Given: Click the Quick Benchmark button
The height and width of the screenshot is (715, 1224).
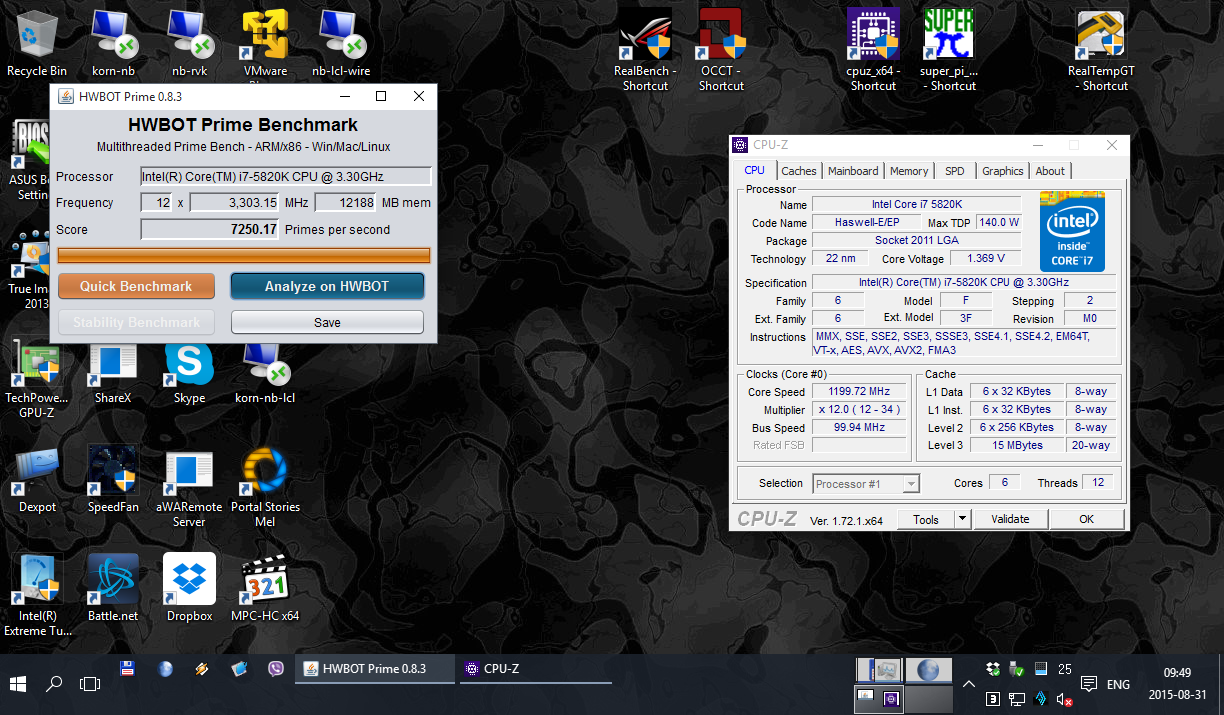Looking at the screenshot, I should point(136,286).
